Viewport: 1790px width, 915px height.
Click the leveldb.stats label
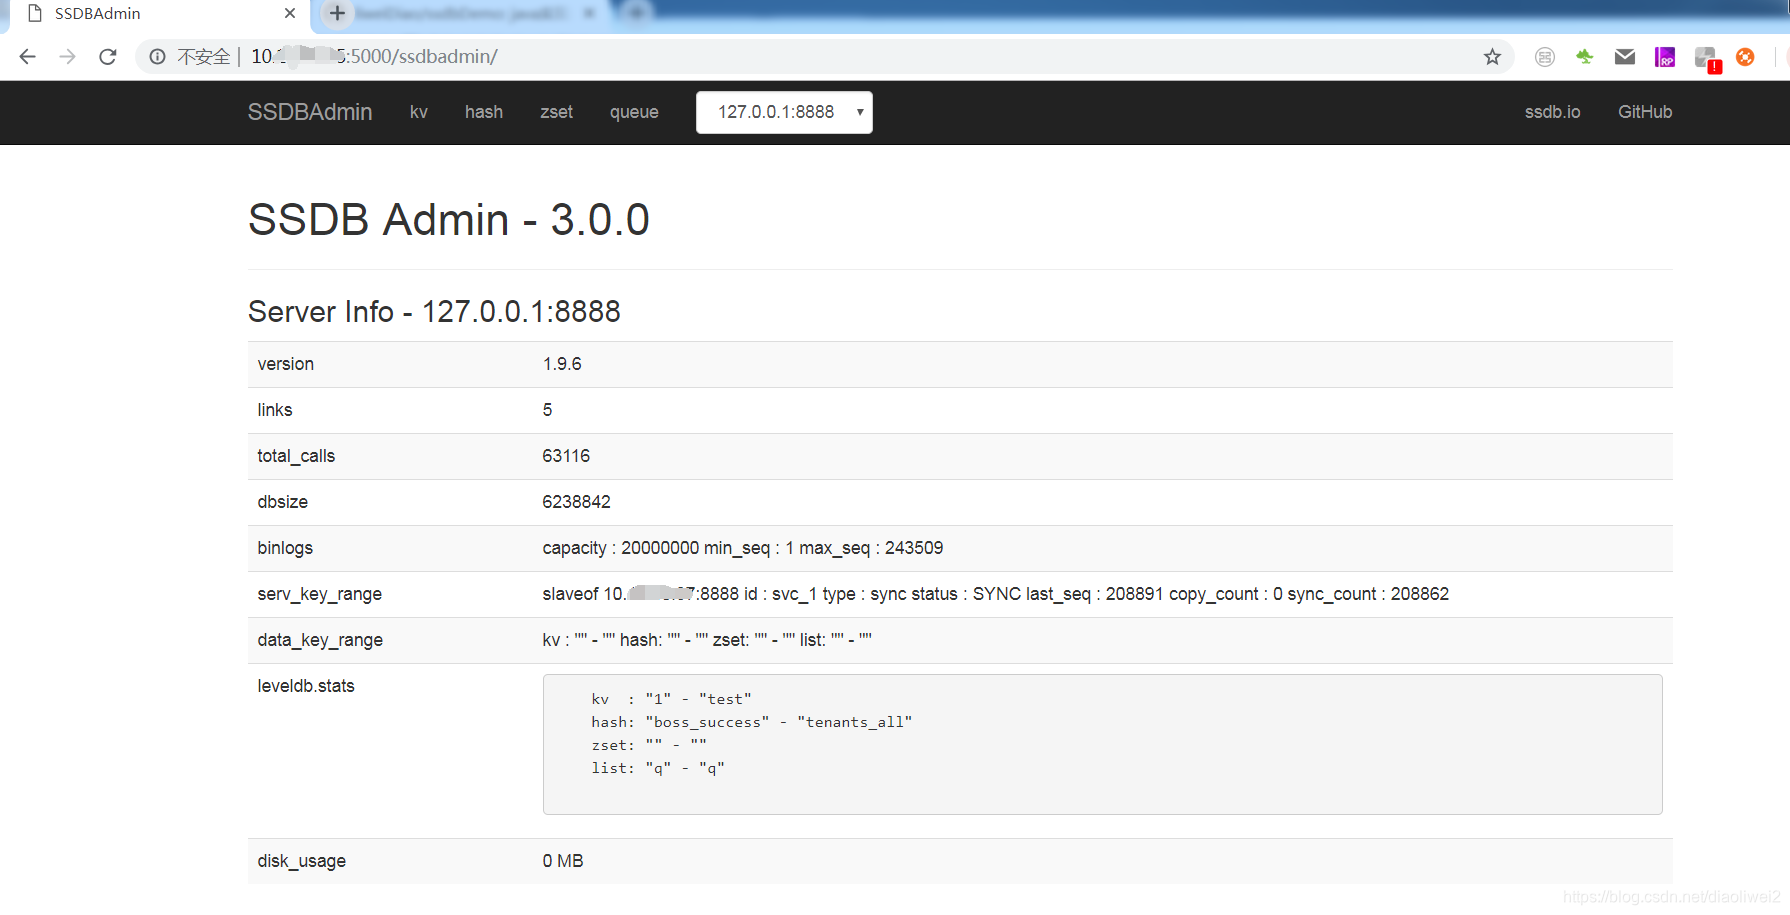click(306, 686)
